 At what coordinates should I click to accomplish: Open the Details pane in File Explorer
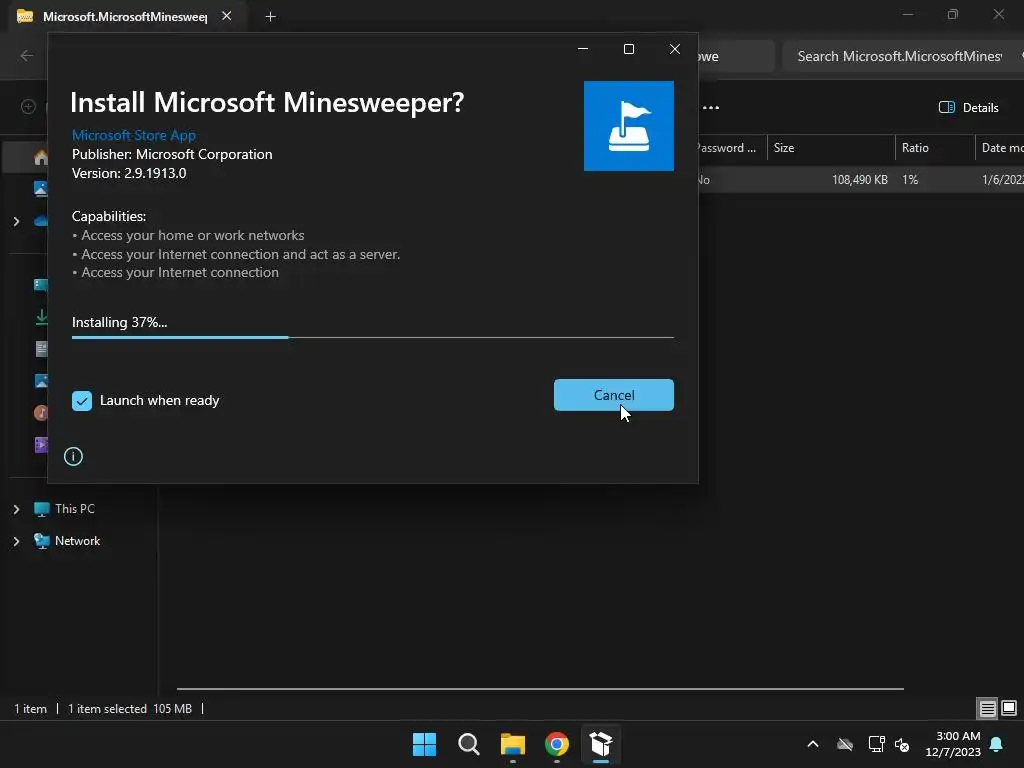[x=968, y=108]
